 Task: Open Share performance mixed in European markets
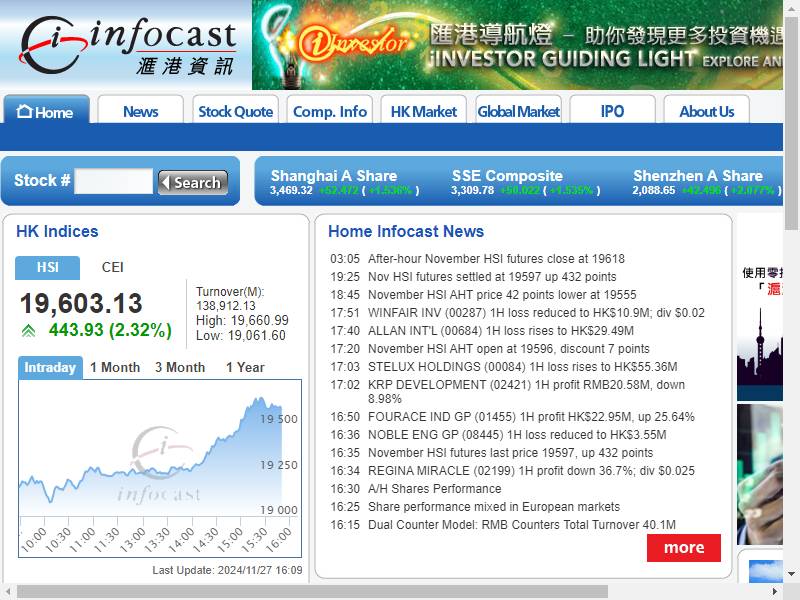pos(494,507)
